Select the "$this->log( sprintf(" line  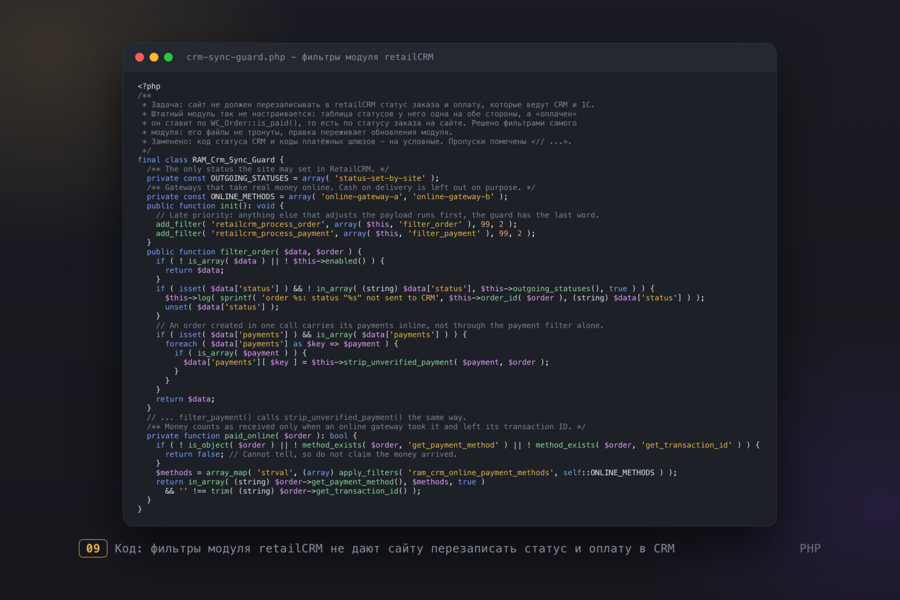coord(435,297)
